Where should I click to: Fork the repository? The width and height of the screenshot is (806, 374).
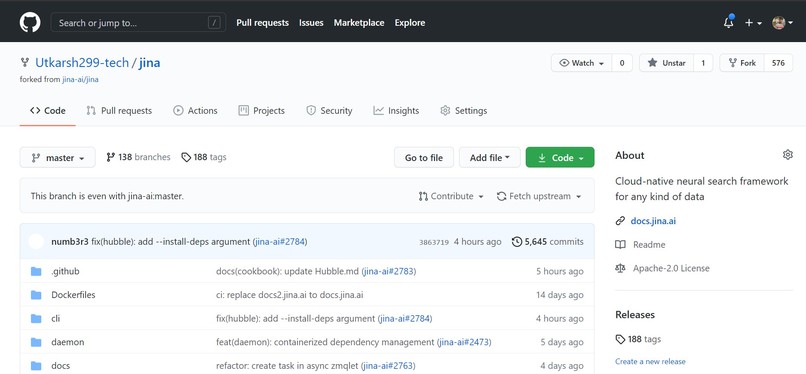tap(742, 63)
